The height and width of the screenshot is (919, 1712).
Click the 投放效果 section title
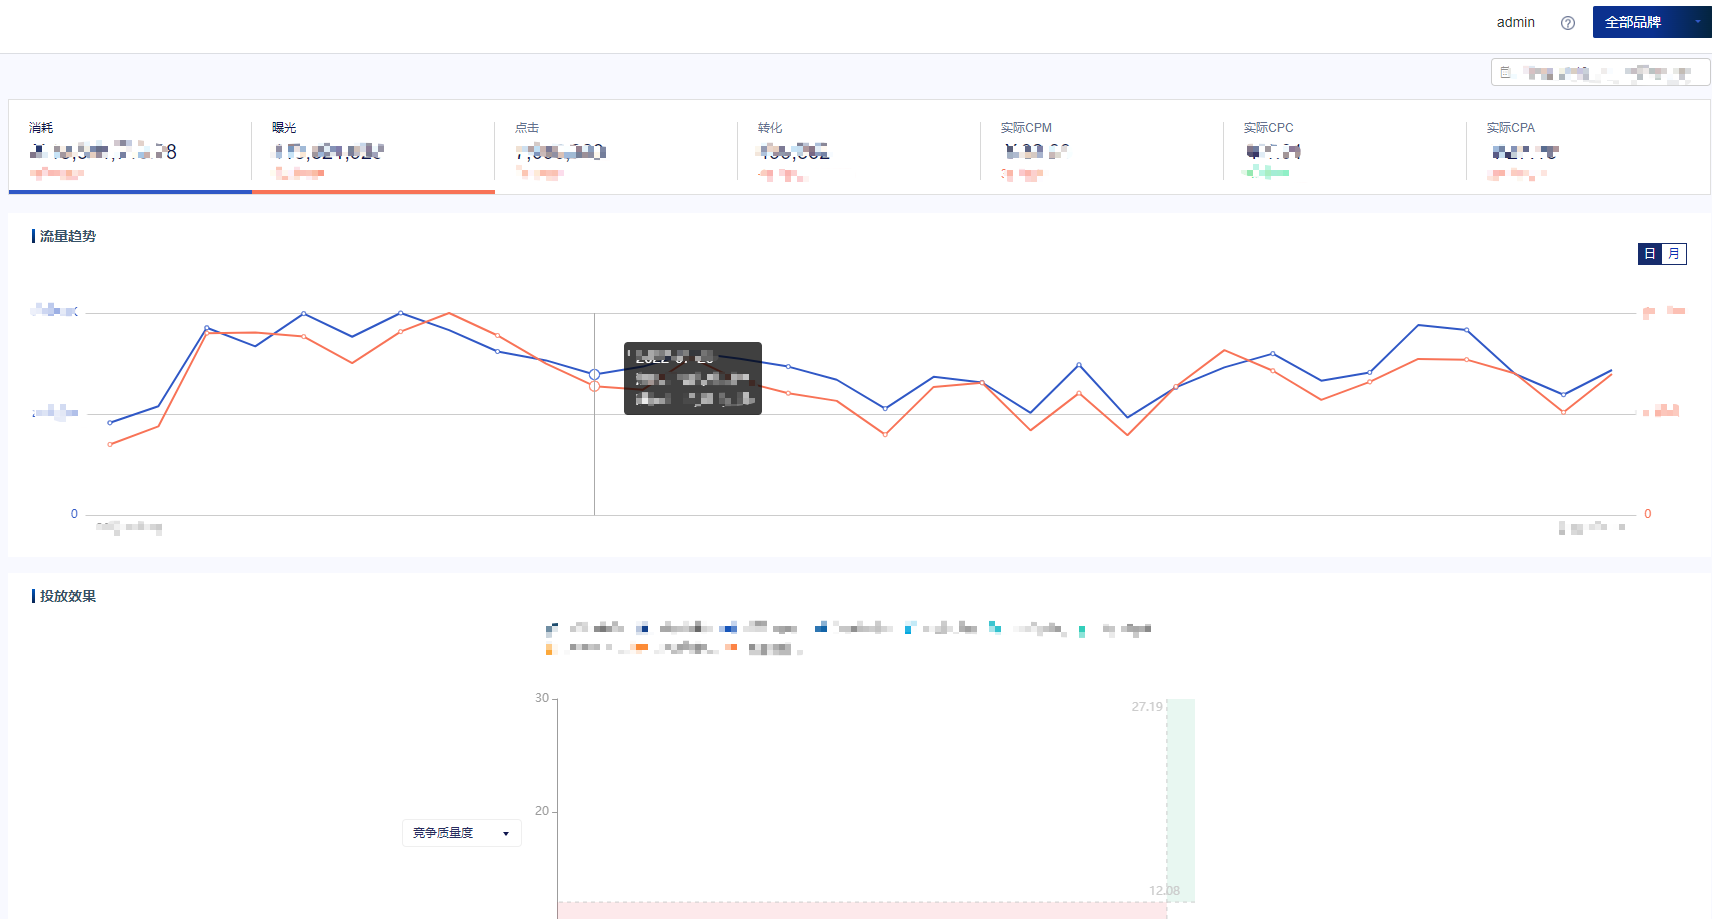68,596
